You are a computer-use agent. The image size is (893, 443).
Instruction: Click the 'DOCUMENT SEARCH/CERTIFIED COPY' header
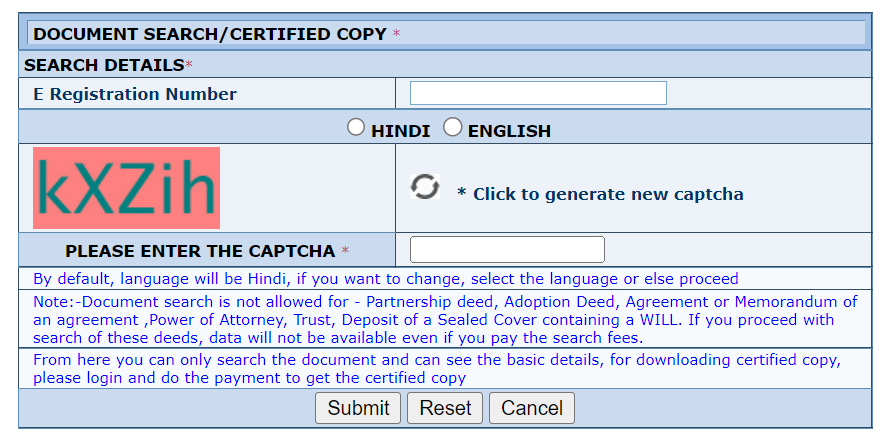[x=210, y=34]
